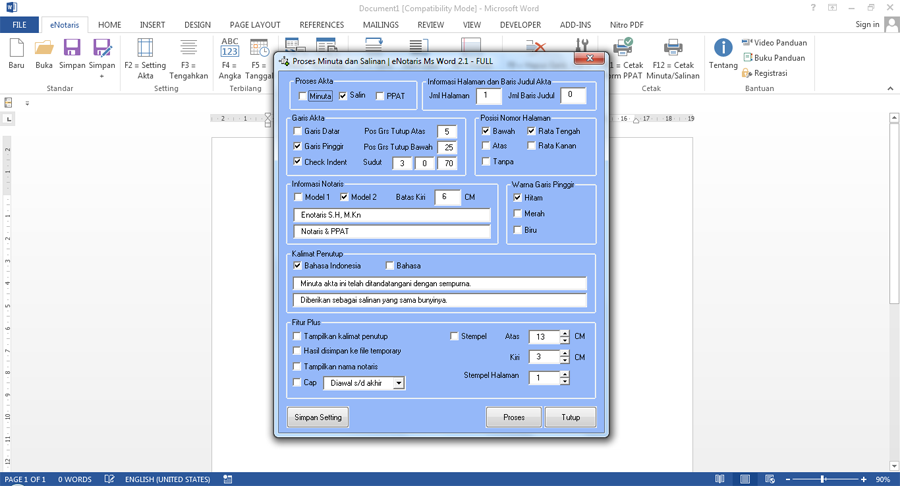Check Tampilkan nama notaris
The height and width of the screenshot is (486, 900).
point(297,366)
